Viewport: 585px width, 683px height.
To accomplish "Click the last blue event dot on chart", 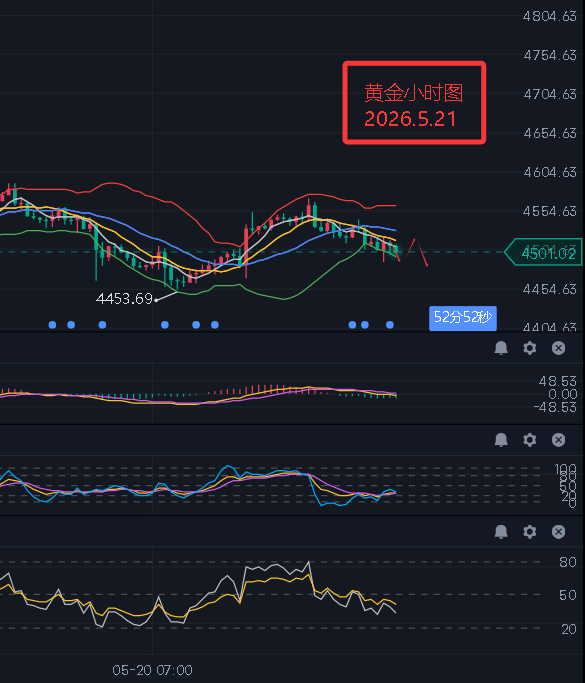I will point(390,325).
